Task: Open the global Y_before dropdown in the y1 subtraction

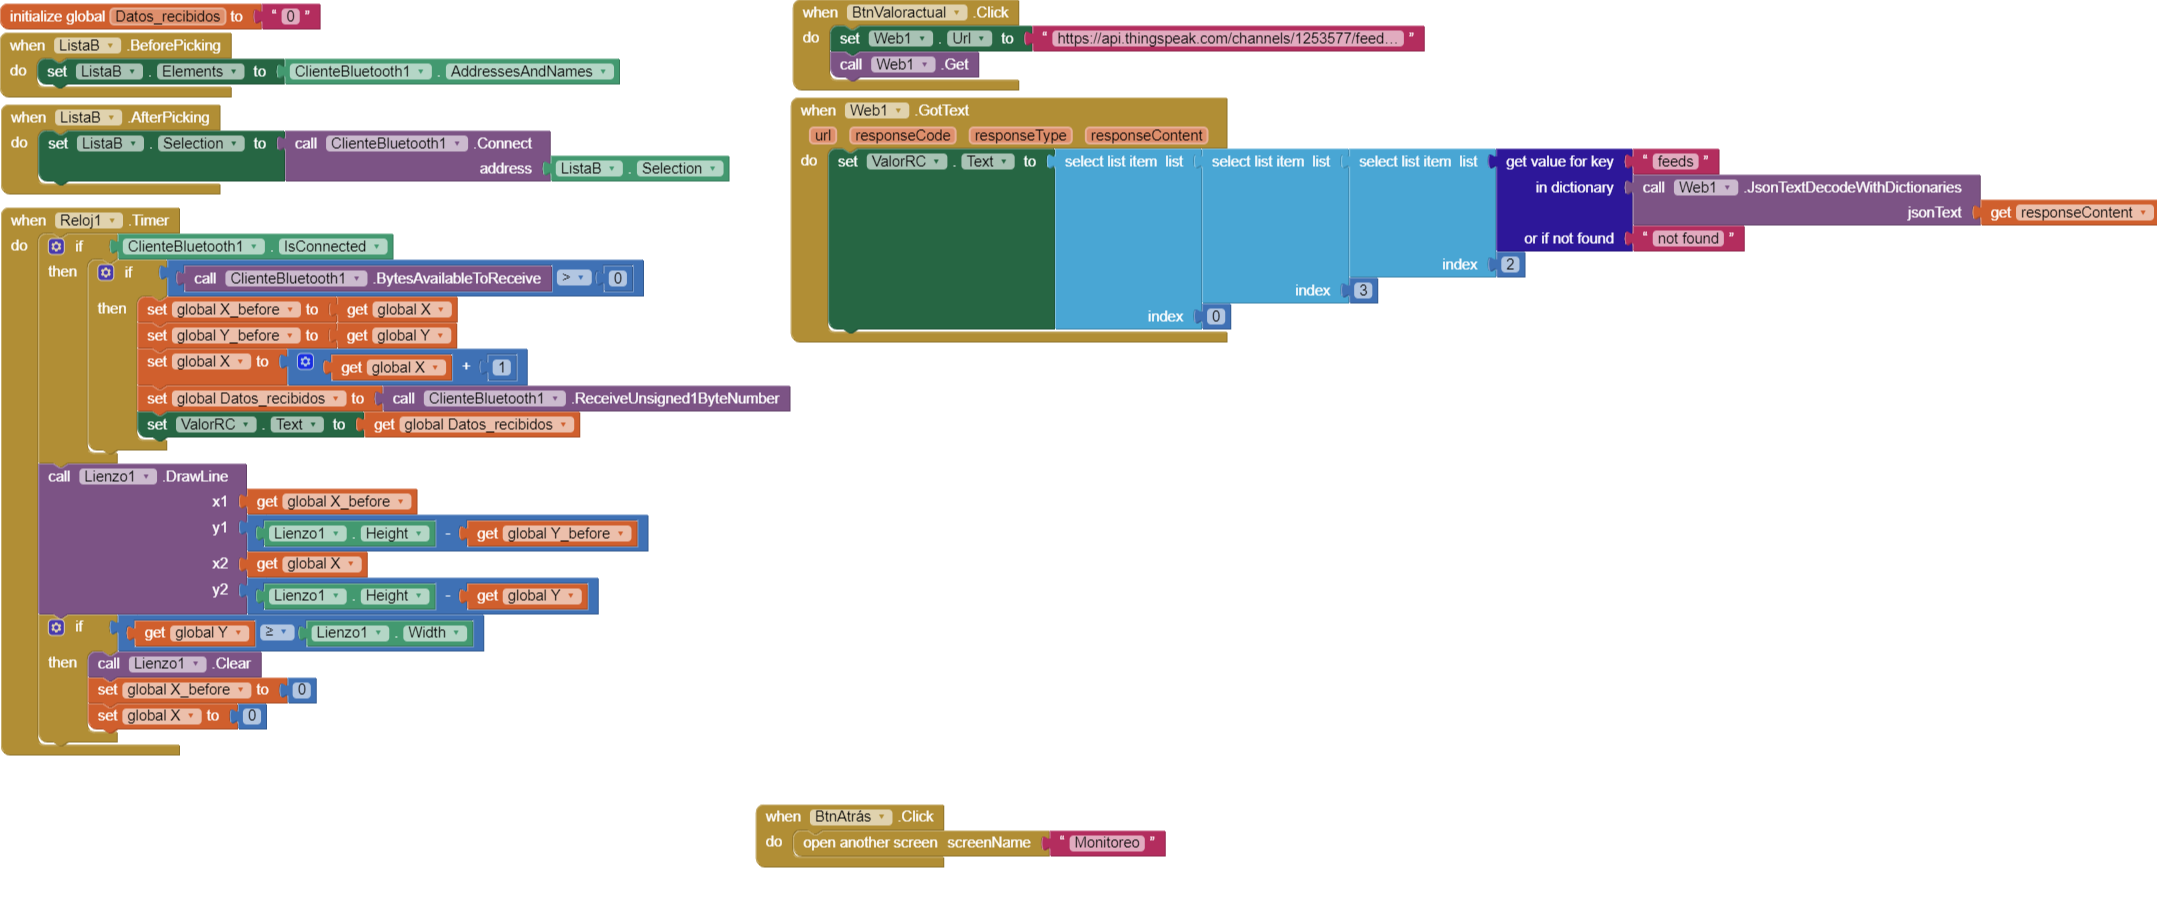Action: (x=567, y=533)
